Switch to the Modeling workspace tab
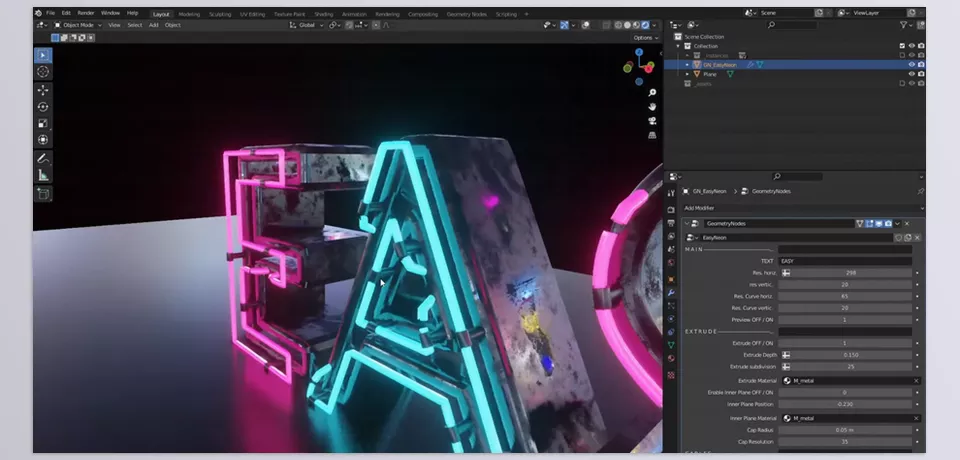Image resolution: width=960 pixels, height=460 pixels. [x=189, y=14]
